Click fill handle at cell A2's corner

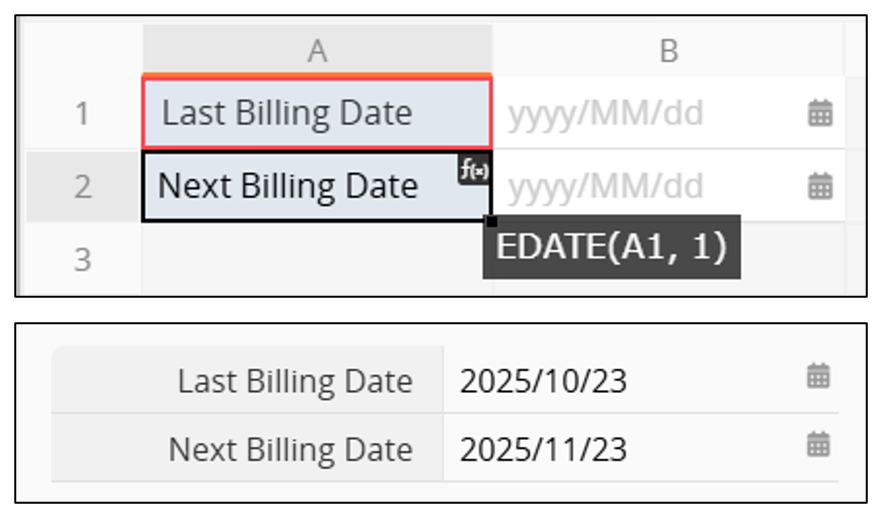pos(490,221)
